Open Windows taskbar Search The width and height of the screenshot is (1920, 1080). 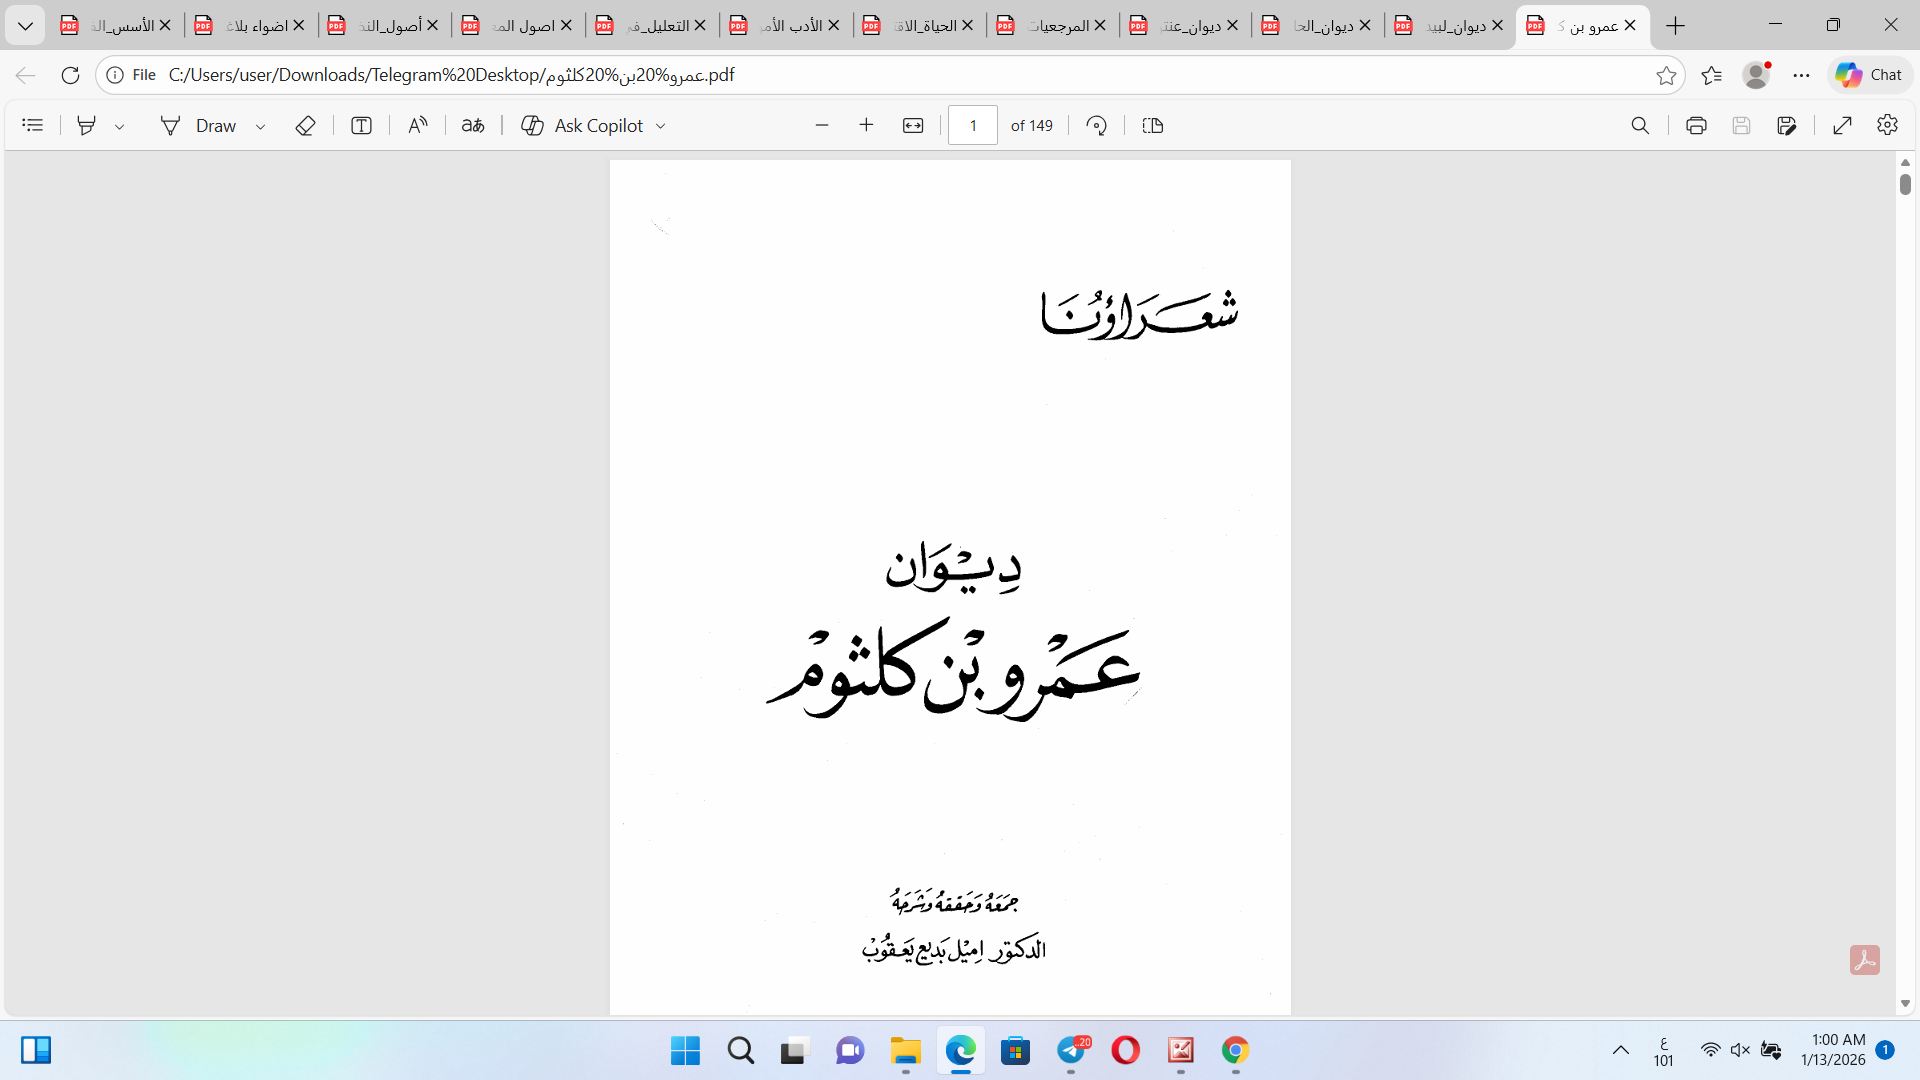click(x=741, y=1051)
